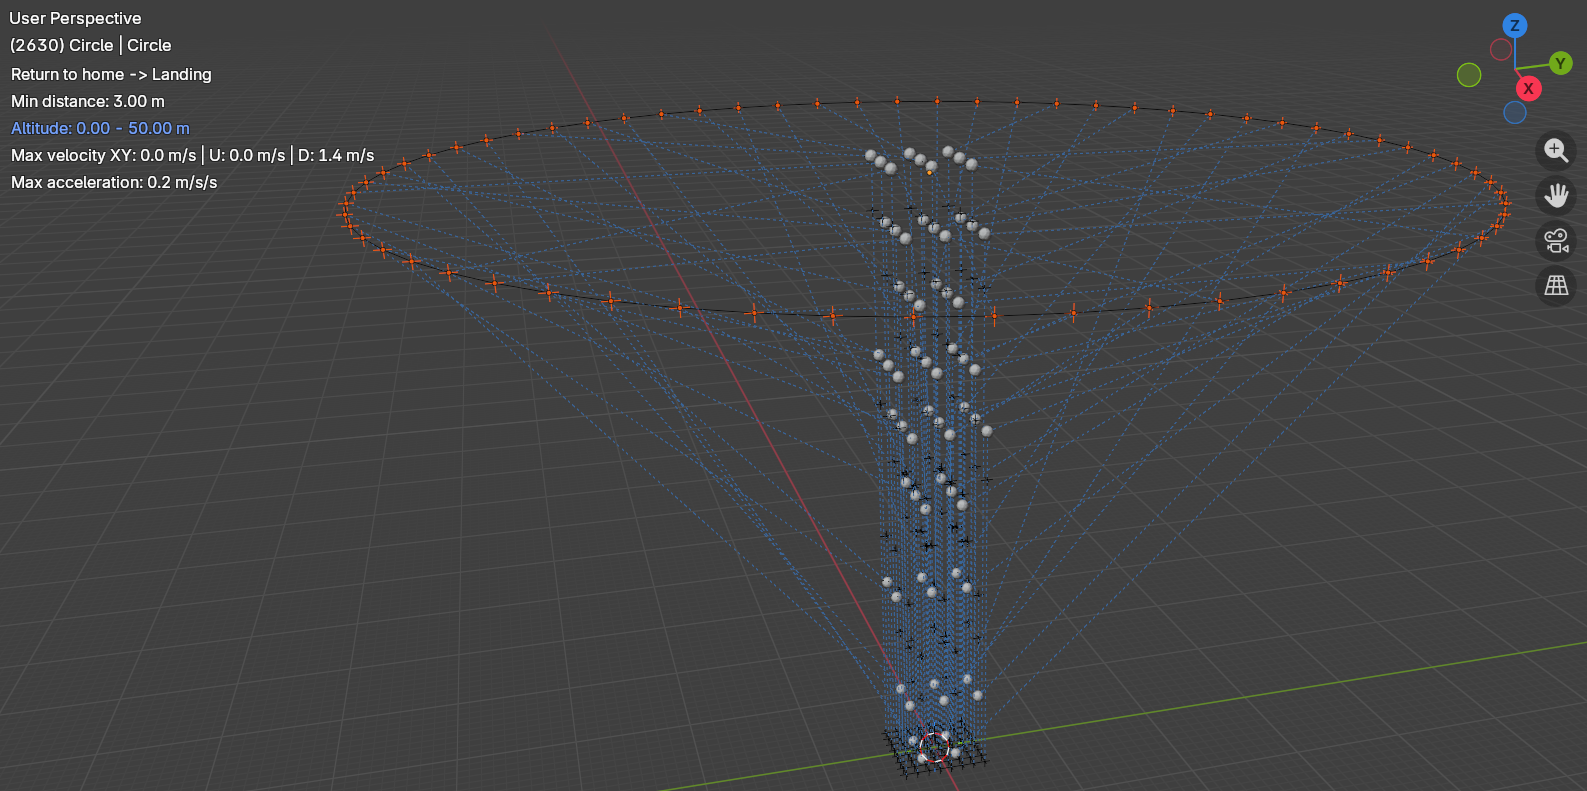Click the User Perspective label
1587x791 pixels.
tap(75, 18)
